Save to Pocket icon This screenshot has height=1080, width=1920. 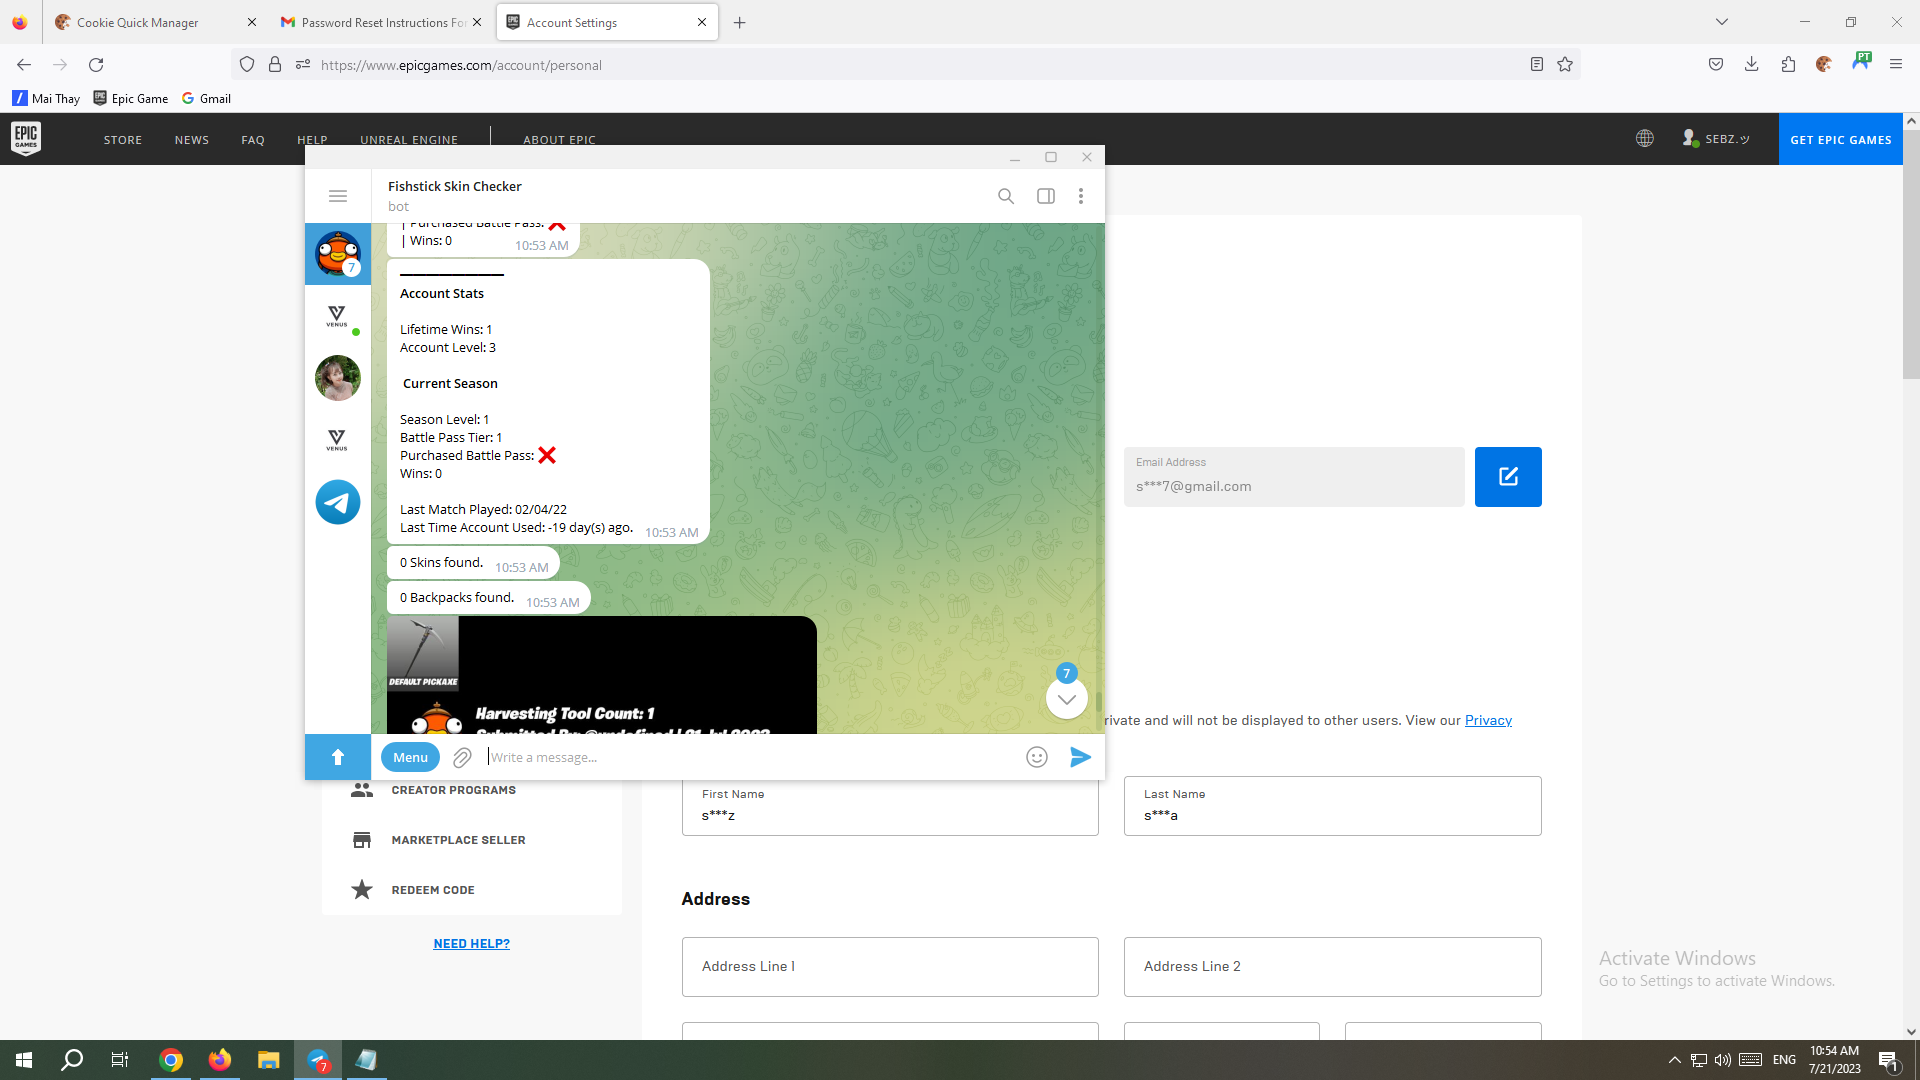tap(1716, 64)
